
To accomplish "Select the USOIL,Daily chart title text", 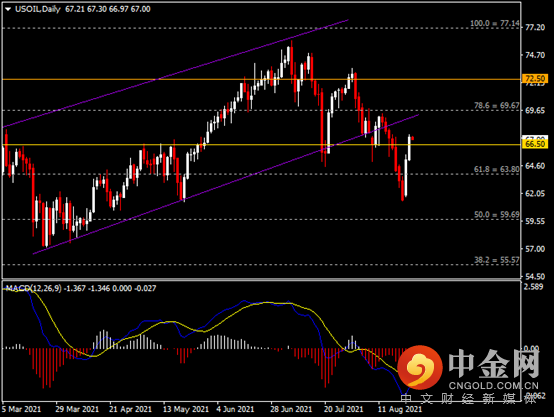I will pos(38,9).
